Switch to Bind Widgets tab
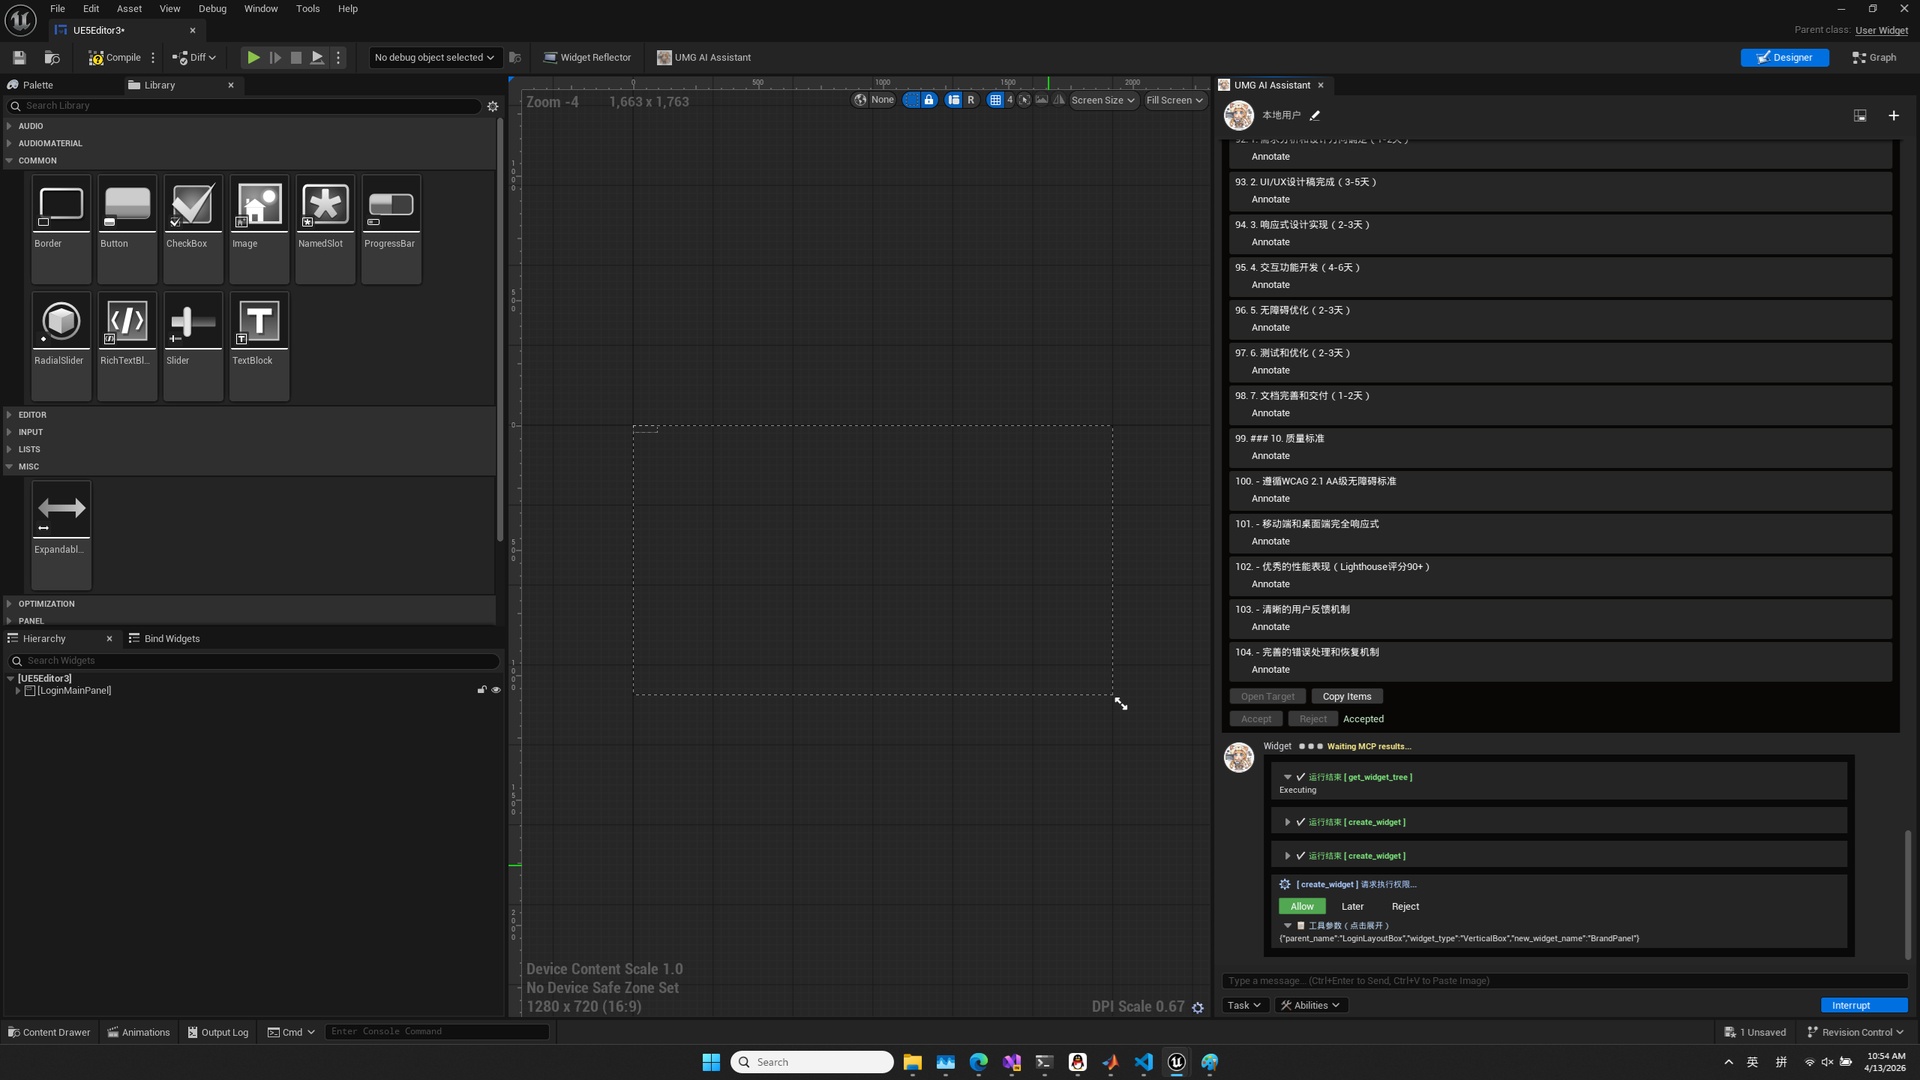Image resolution: width=1920 pixels, height=1080 pixels. pos(165,639)
